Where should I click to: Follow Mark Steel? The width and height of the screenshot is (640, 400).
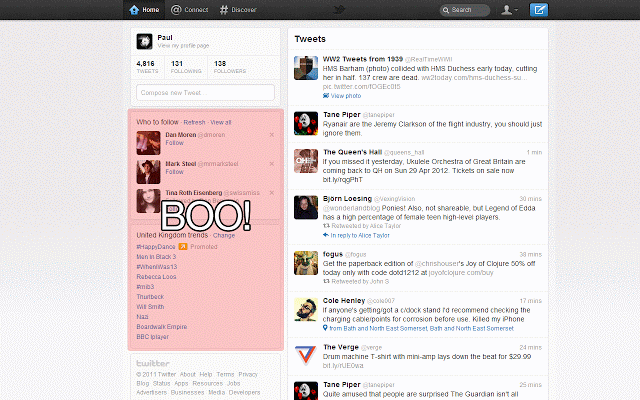tap(174, 172)
